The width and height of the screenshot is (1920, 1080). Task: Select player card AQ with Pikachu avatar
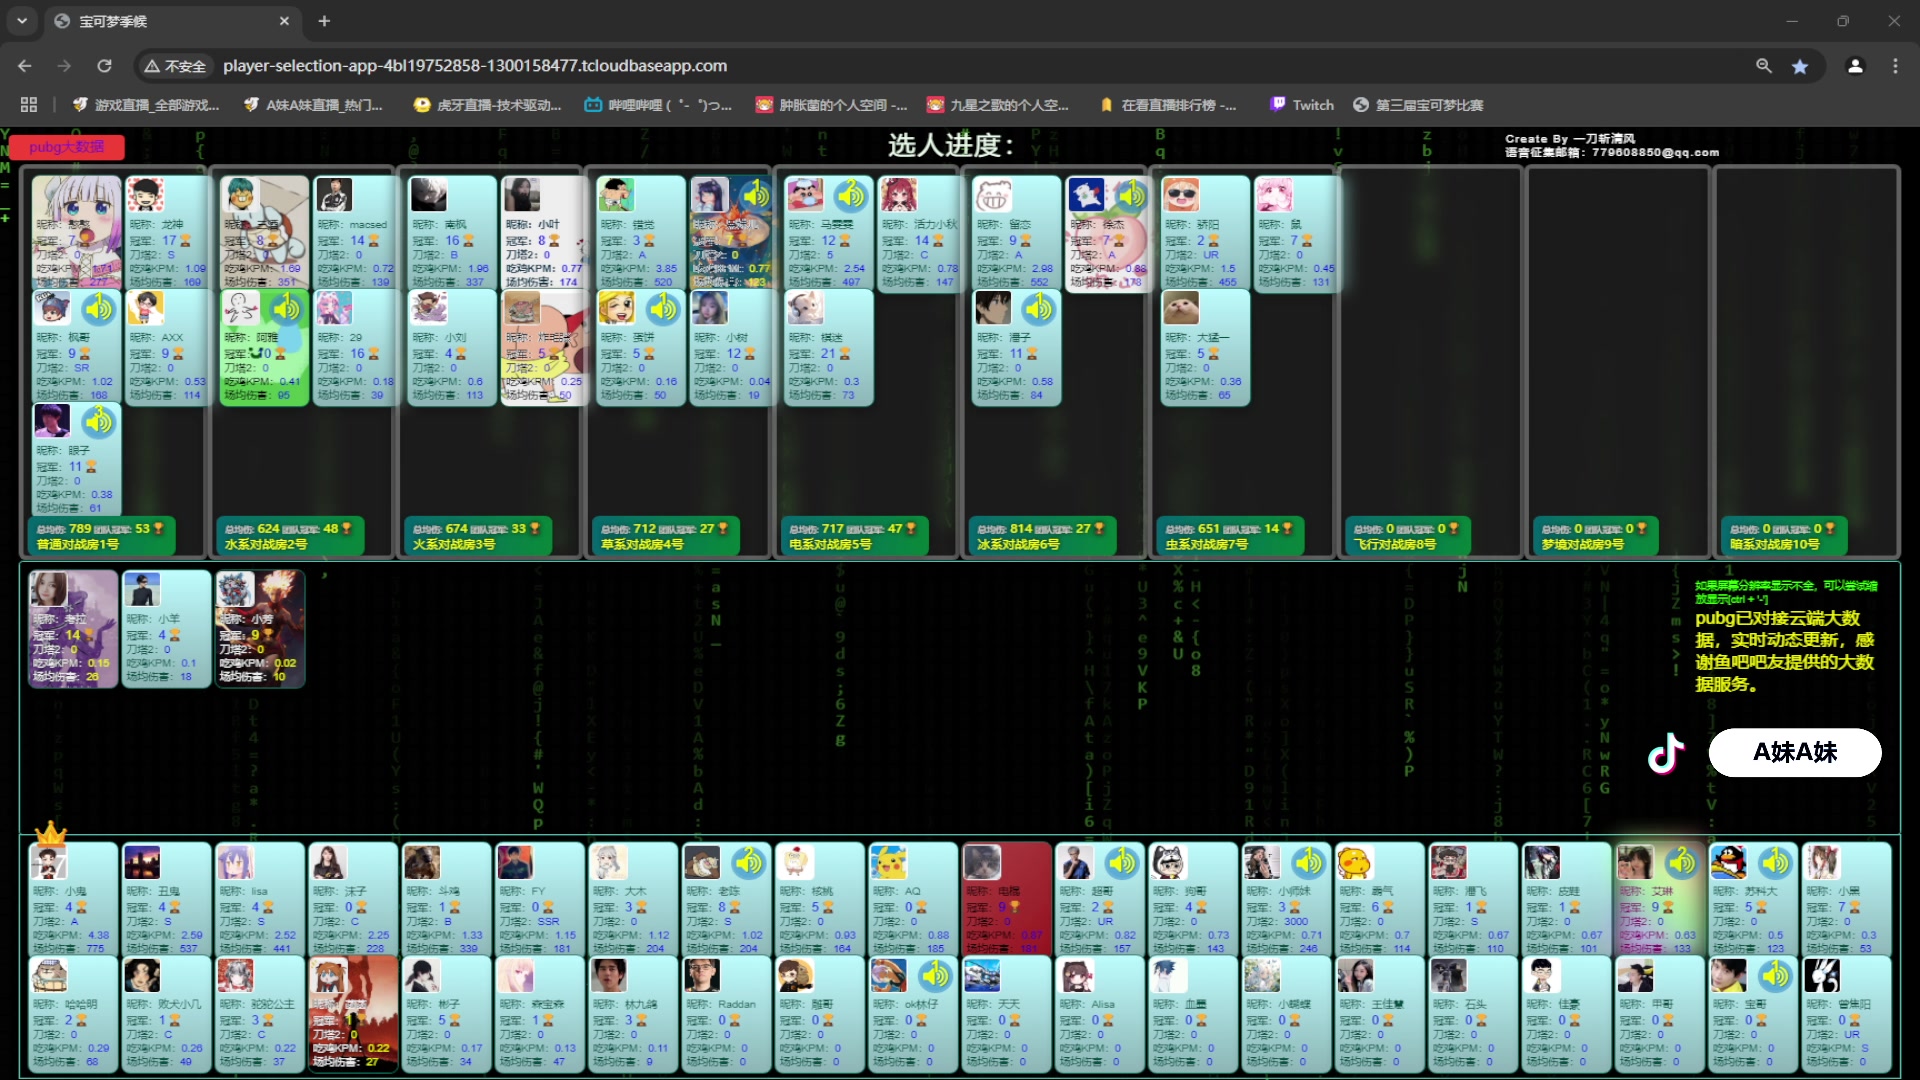[914, 897]
